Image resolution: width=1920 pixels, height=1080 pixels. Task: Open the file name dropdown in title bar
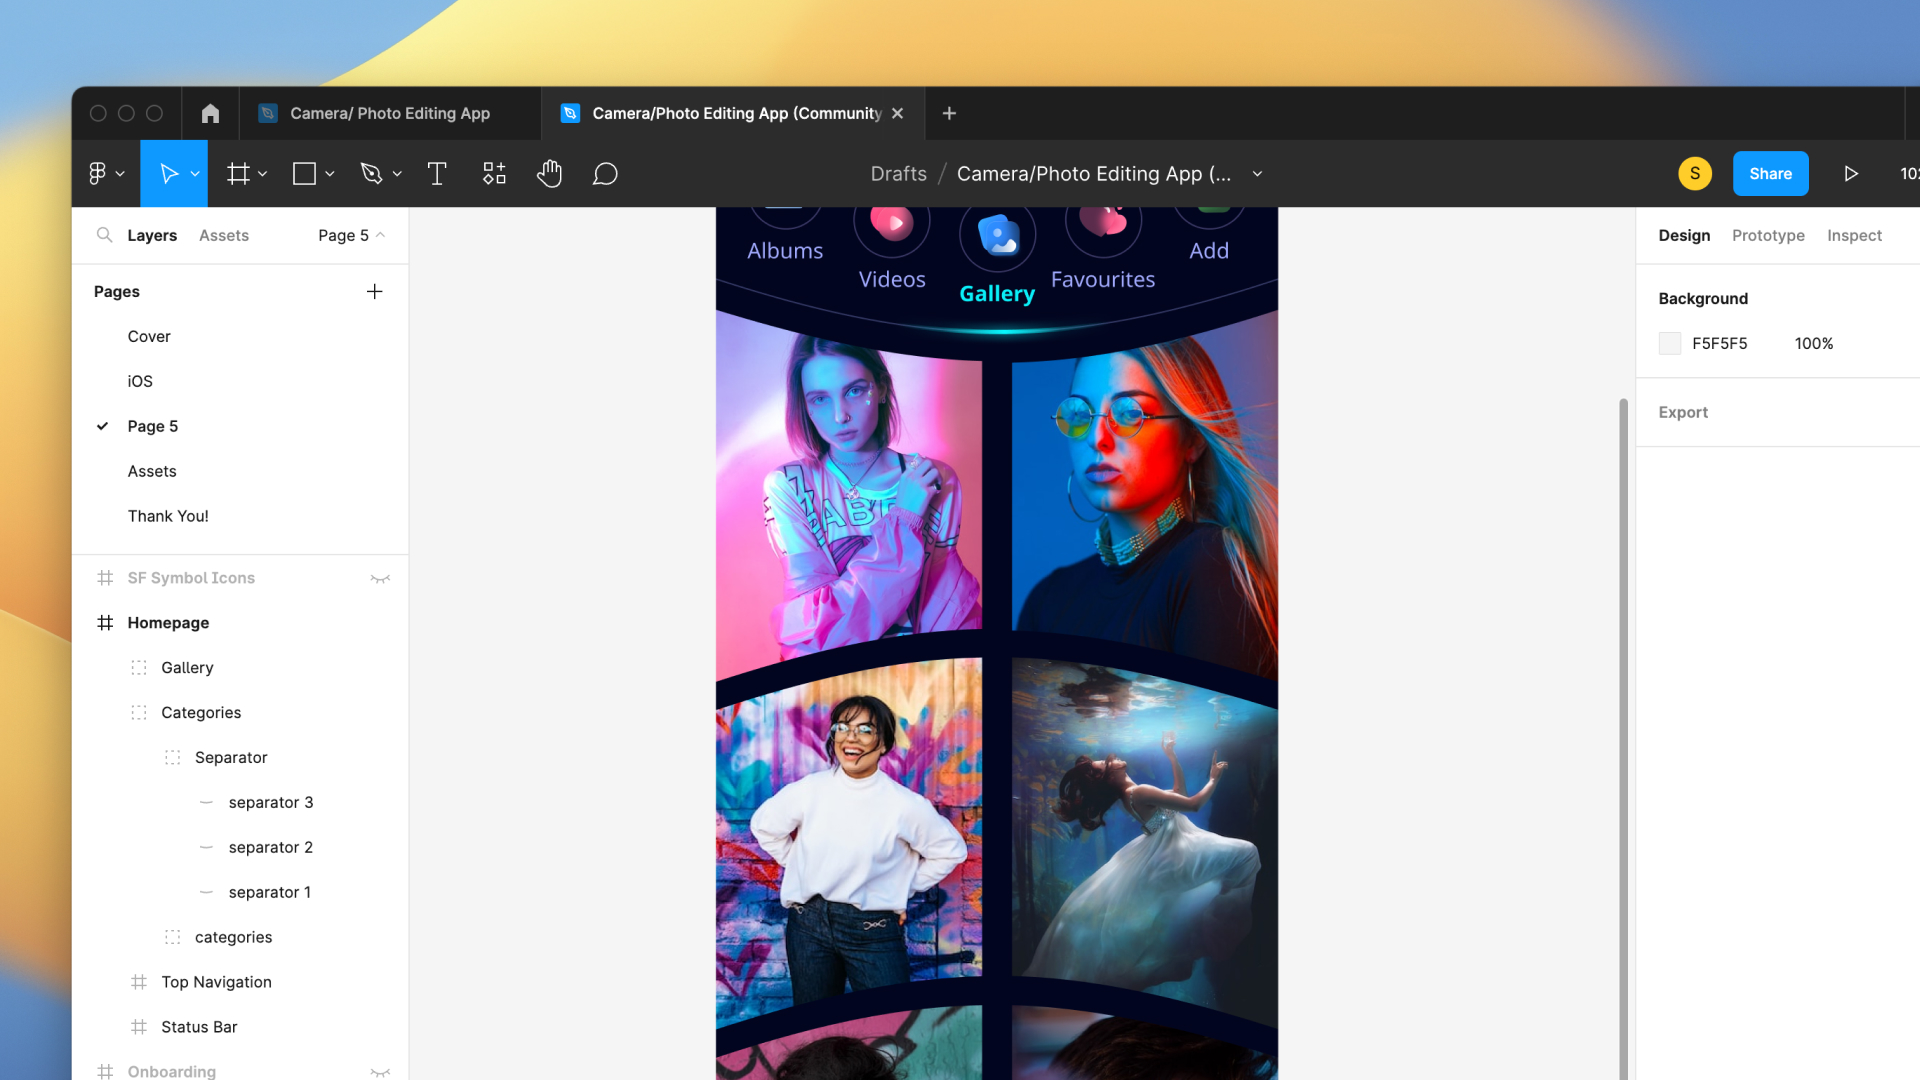[x=1257, y=173]
